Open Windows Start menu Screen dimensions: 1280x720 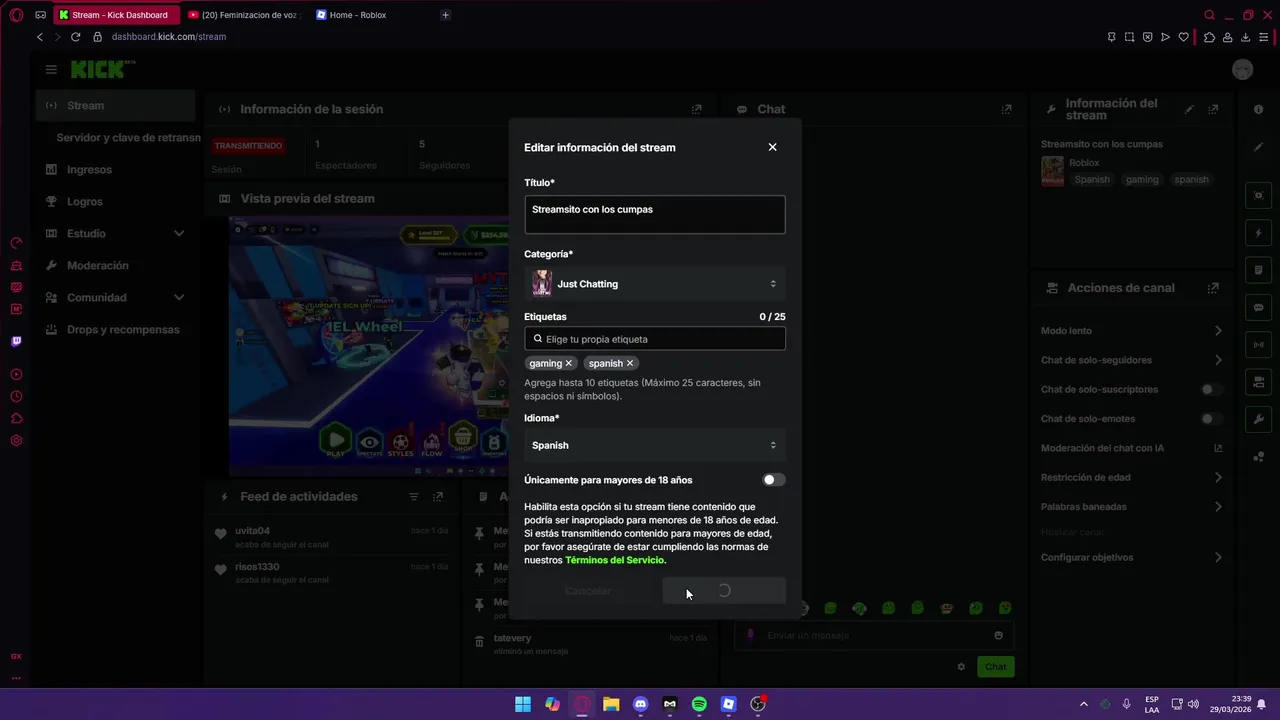pos(523,704)
